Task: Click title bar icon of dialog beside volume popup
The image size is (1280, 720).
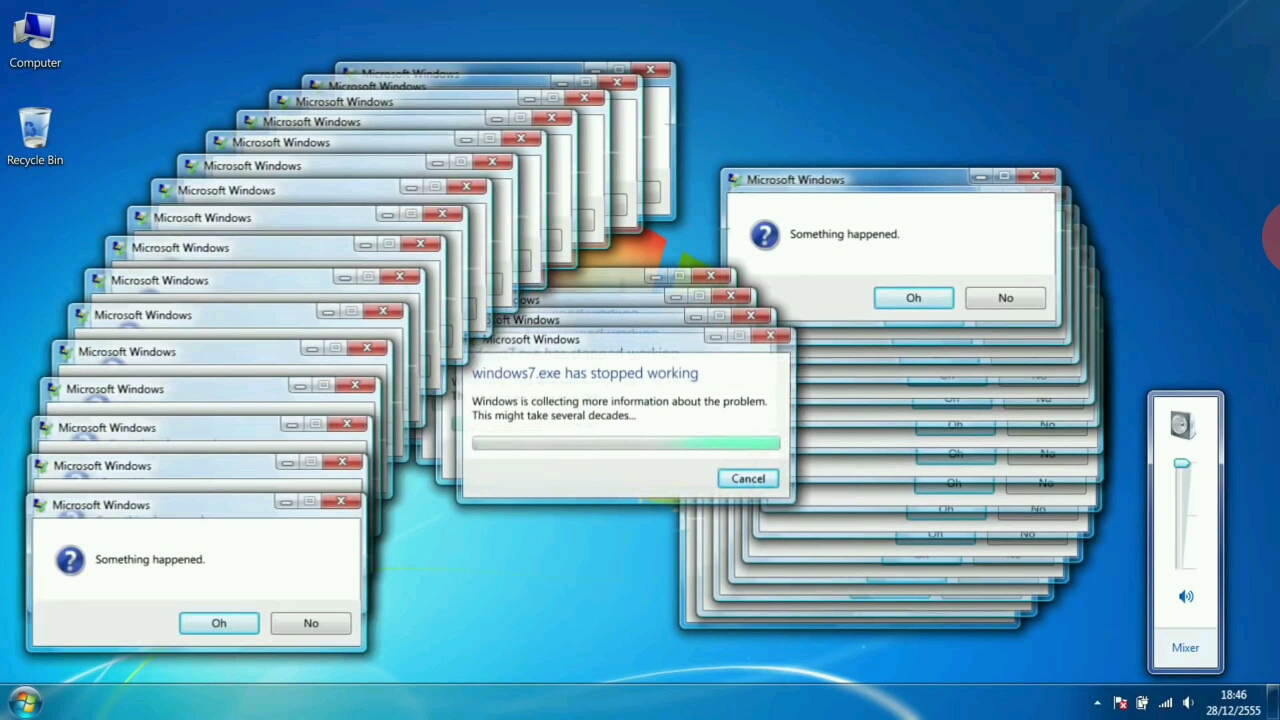Action: [x=735, y=180]
